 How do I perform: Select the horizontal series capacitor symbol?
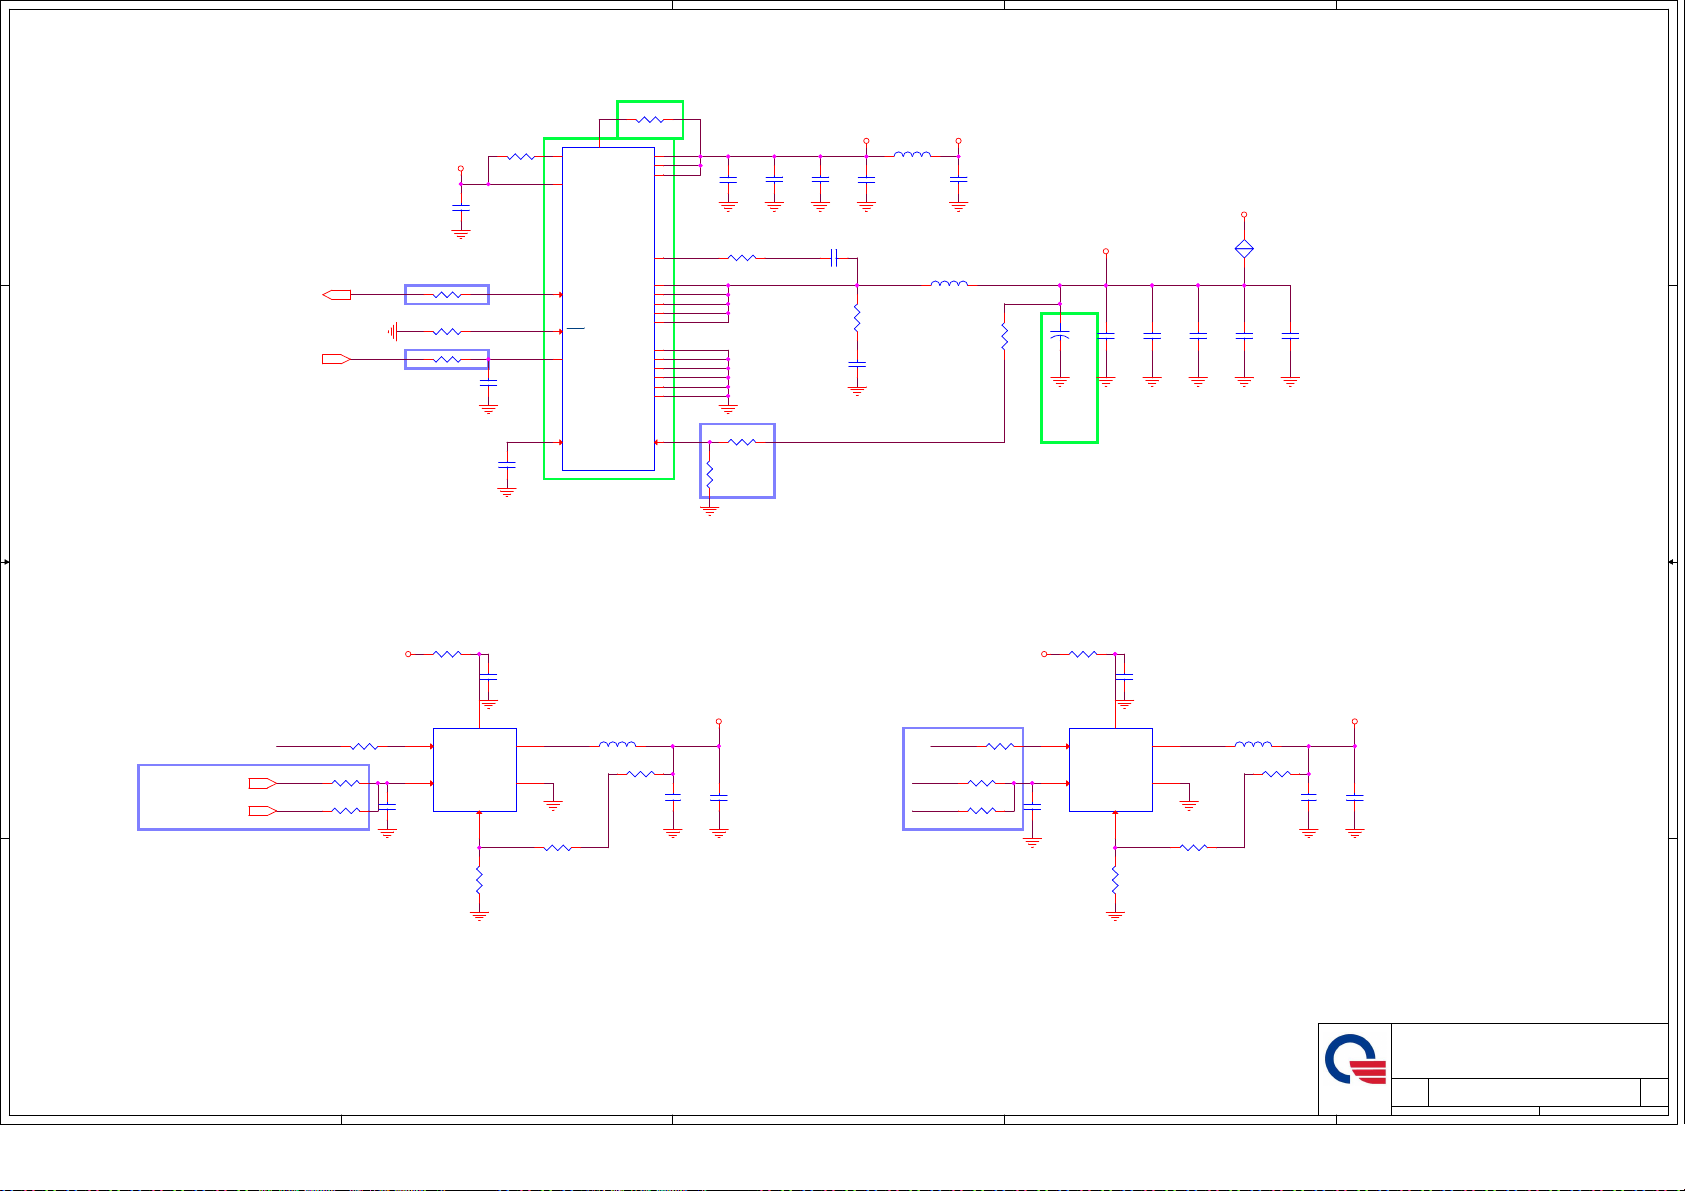click(x=833, y=258)
